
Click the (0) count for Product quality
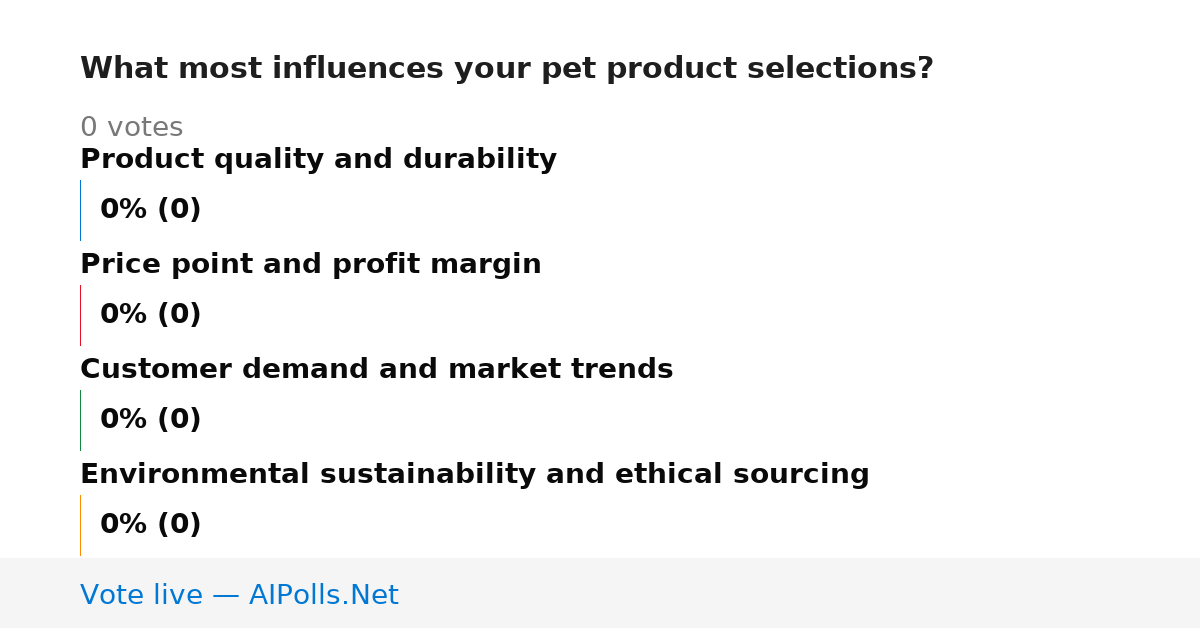179,210
